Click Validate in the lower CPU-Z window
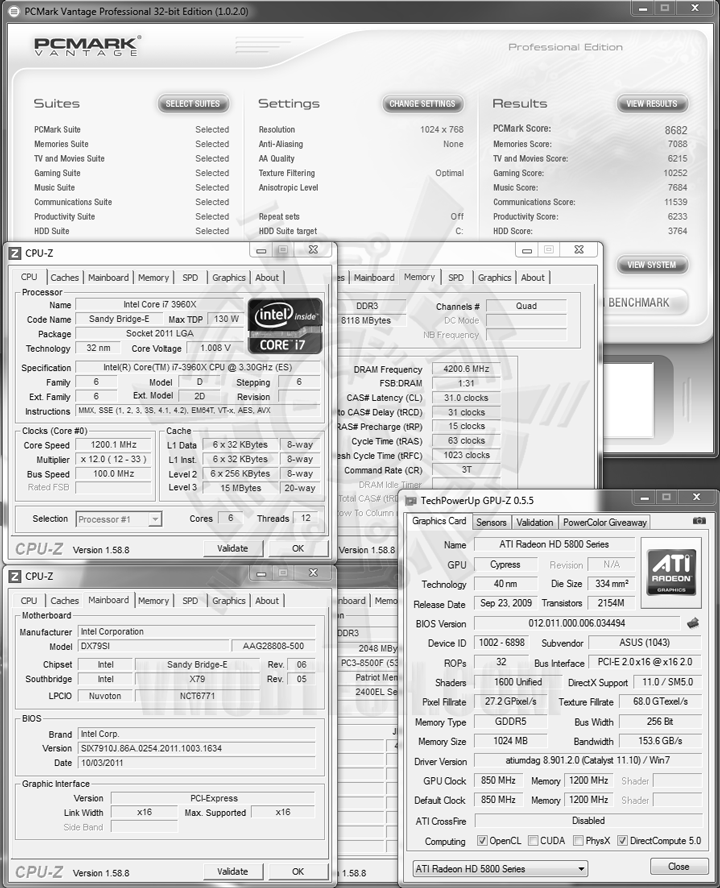720x888 pixels. pyautogui.click(x=233, y=872)
